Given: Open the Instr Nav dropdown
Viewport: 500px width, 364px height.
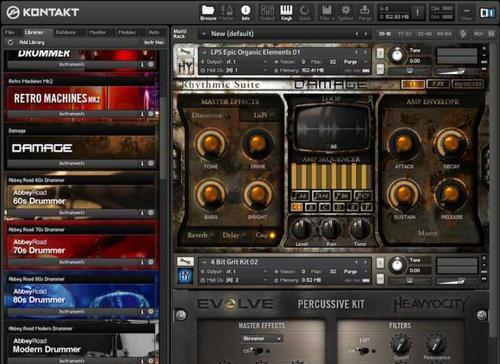Looking at the screenshot, I should pyautogui.click(x=154, y=42).
